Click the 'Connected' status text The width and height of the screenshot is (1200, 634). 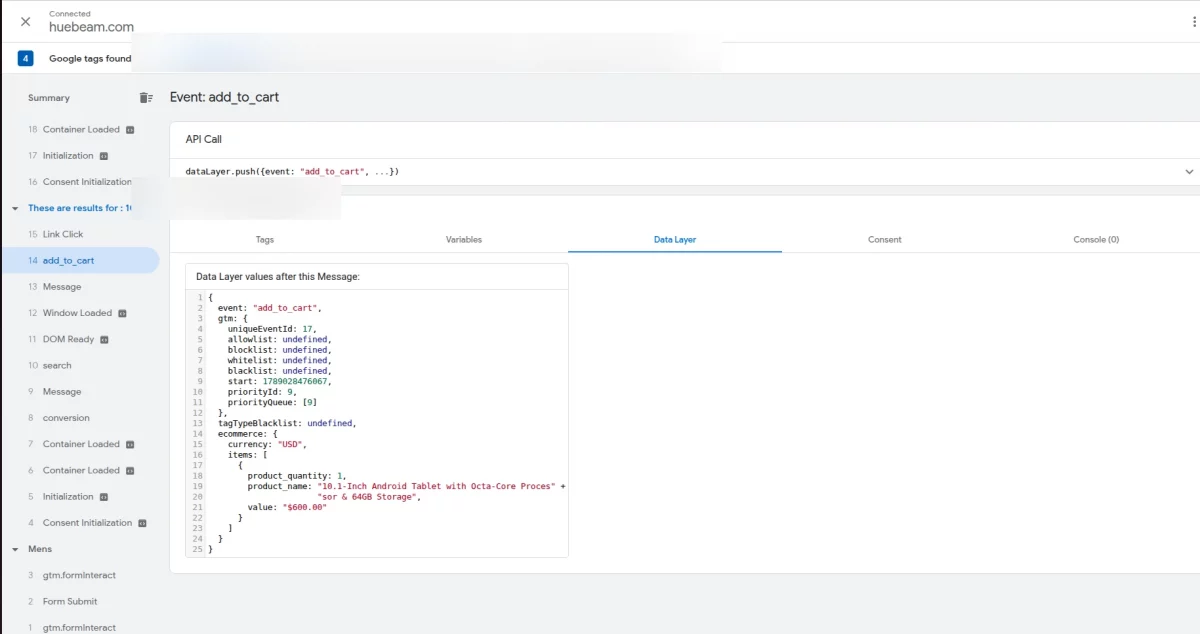tap(70, 14)
